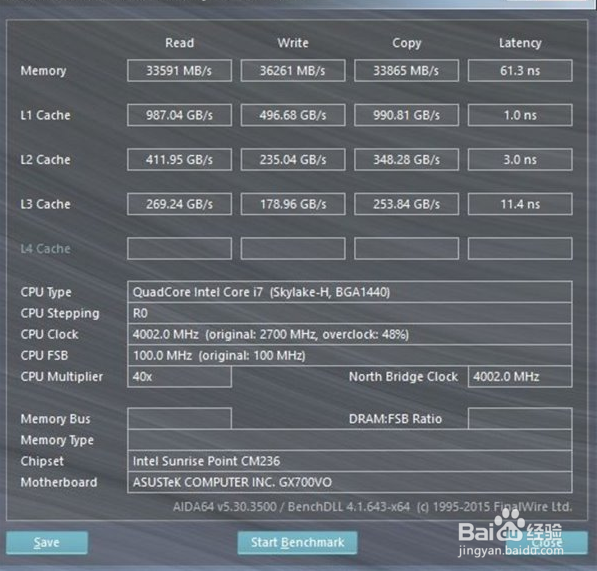This screenshot has height=571, width=597.
Task: Click the empty L4 Cache Copy field
Action: pos(406,249)
